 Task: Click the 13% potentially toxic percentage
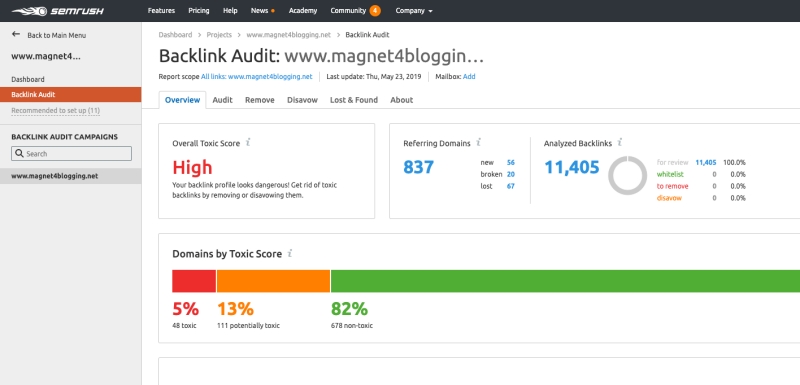point(235,309)
